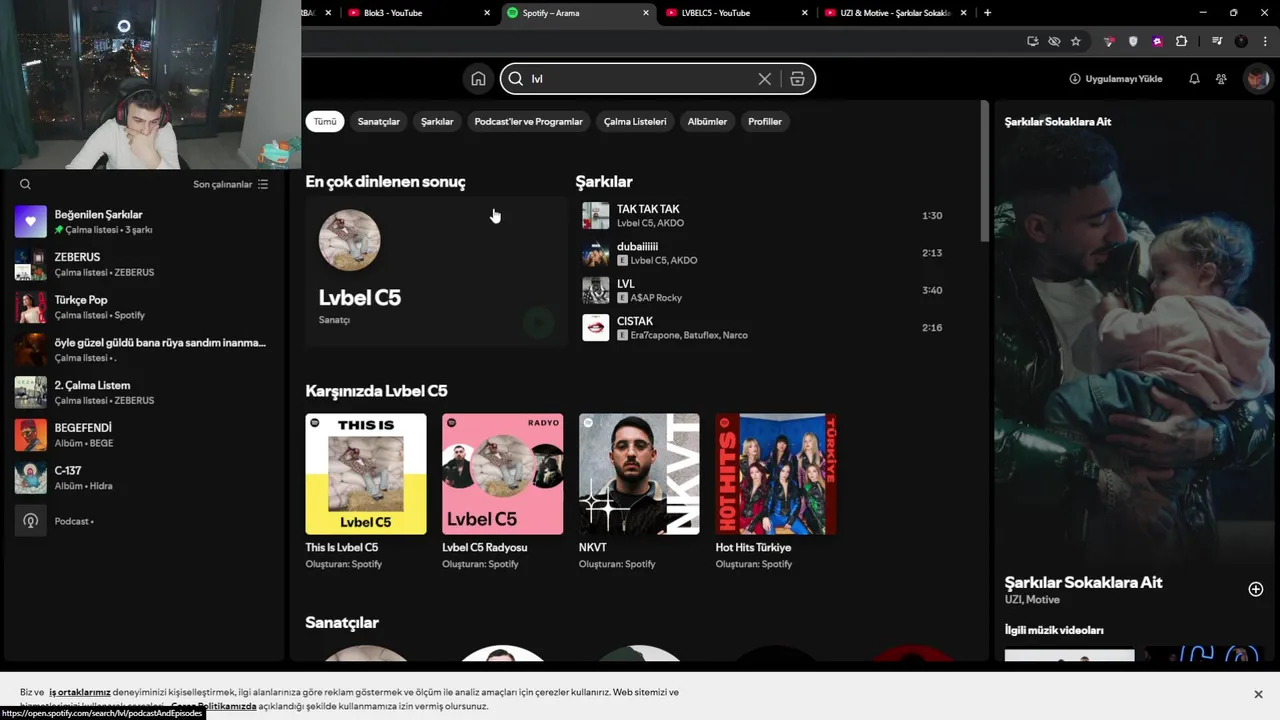Image resolution: width=1280 pixels, height=720 pixels.
Task: Click in the search input field
Action: (640, 79)
